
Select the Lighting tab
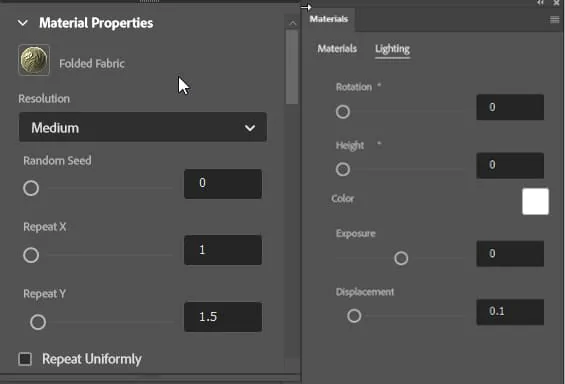(x=392, y=49)
